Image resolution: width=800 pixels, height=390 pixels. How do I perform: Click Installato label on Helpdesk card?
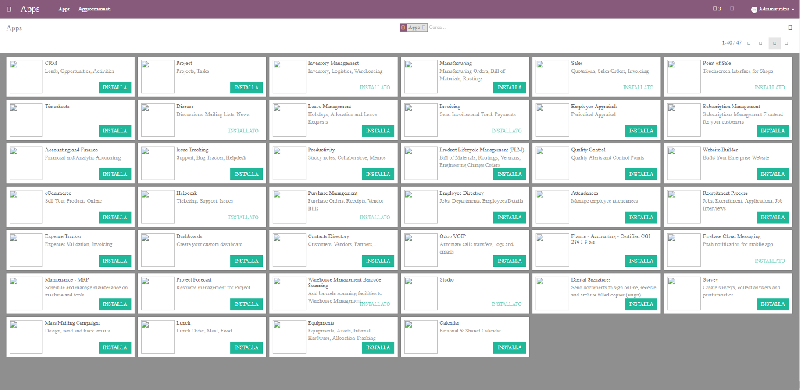[x=243, y=217]
